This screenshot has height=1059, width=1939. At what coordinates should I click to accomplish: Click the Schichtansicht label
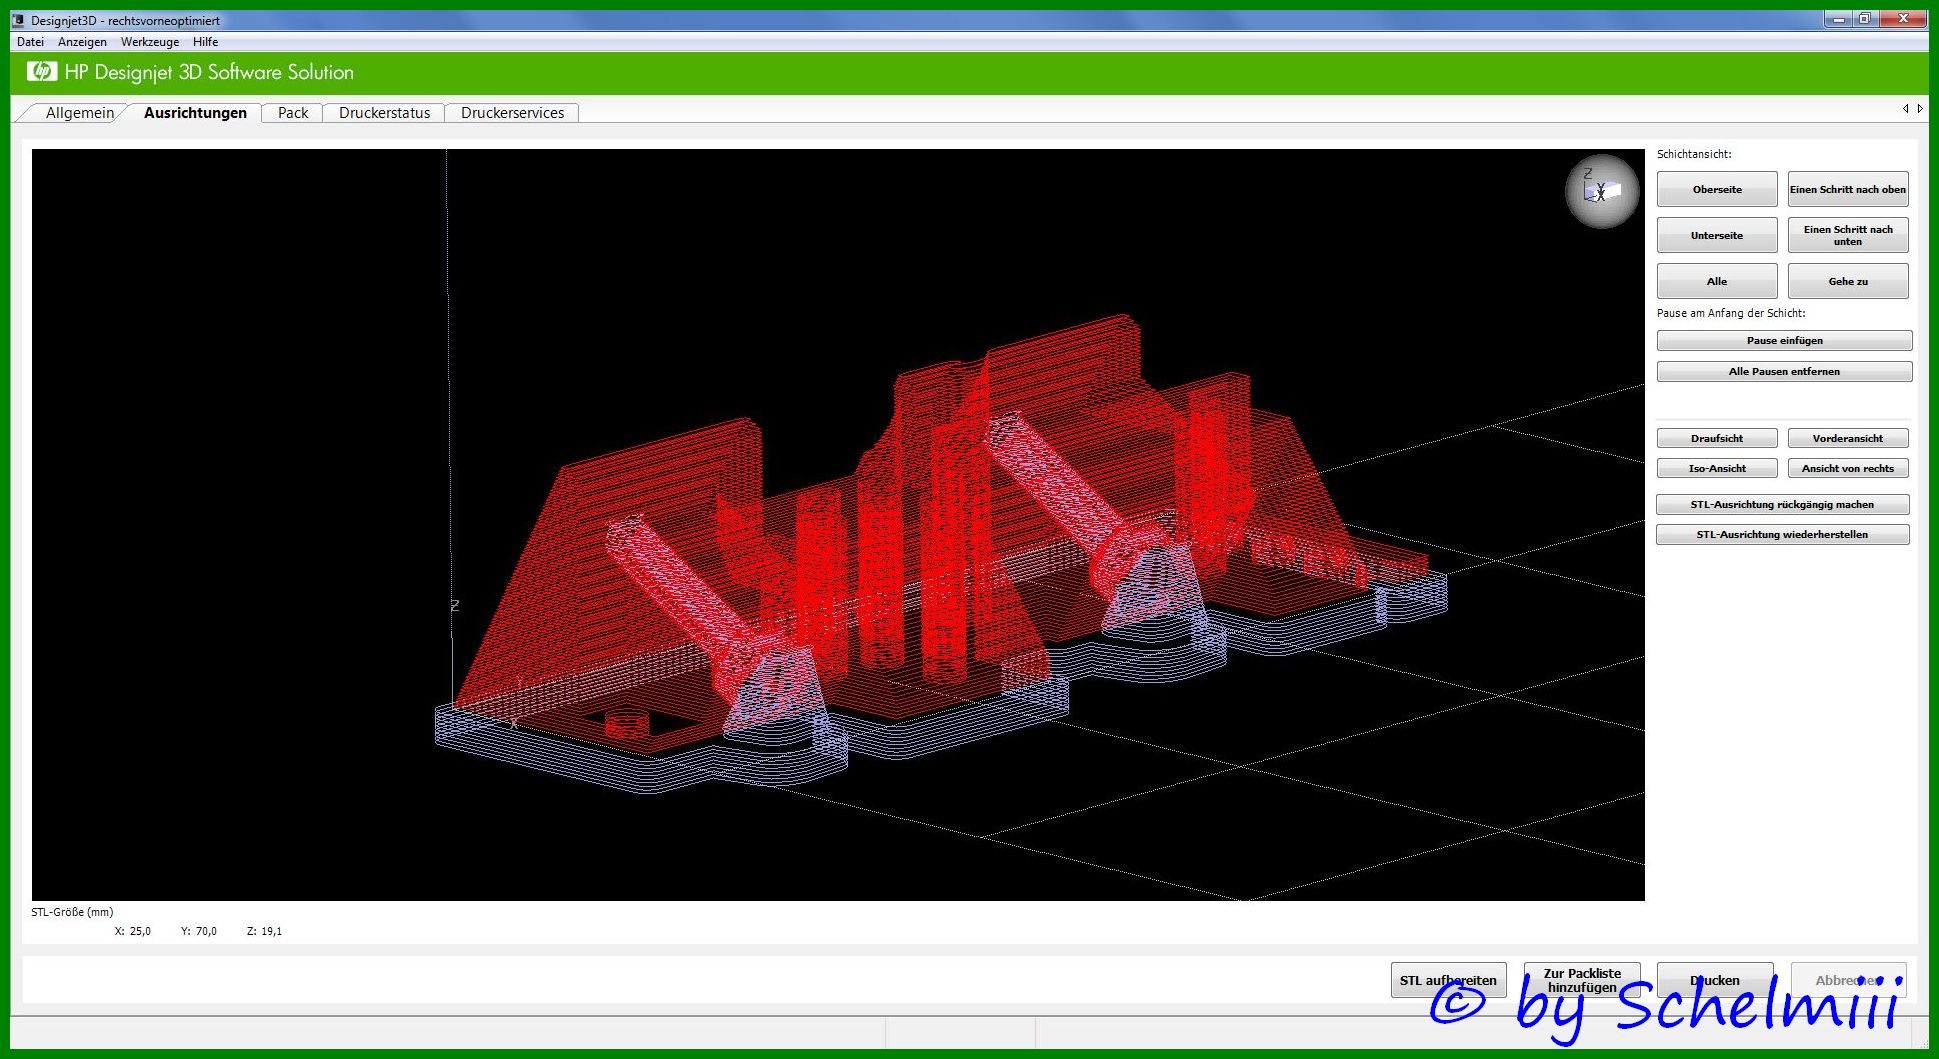coord(1694,154)
